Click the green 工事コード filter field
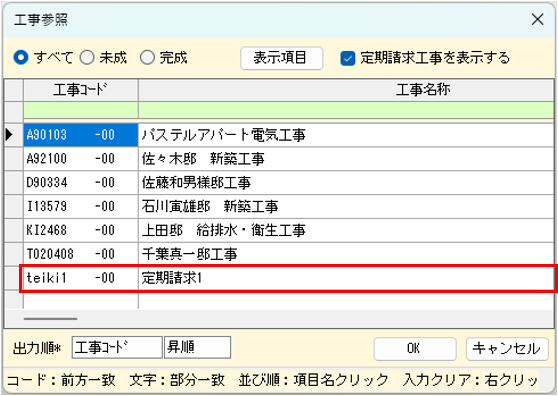This screenshot has height=396, width=558. click(x=81, y=111)
